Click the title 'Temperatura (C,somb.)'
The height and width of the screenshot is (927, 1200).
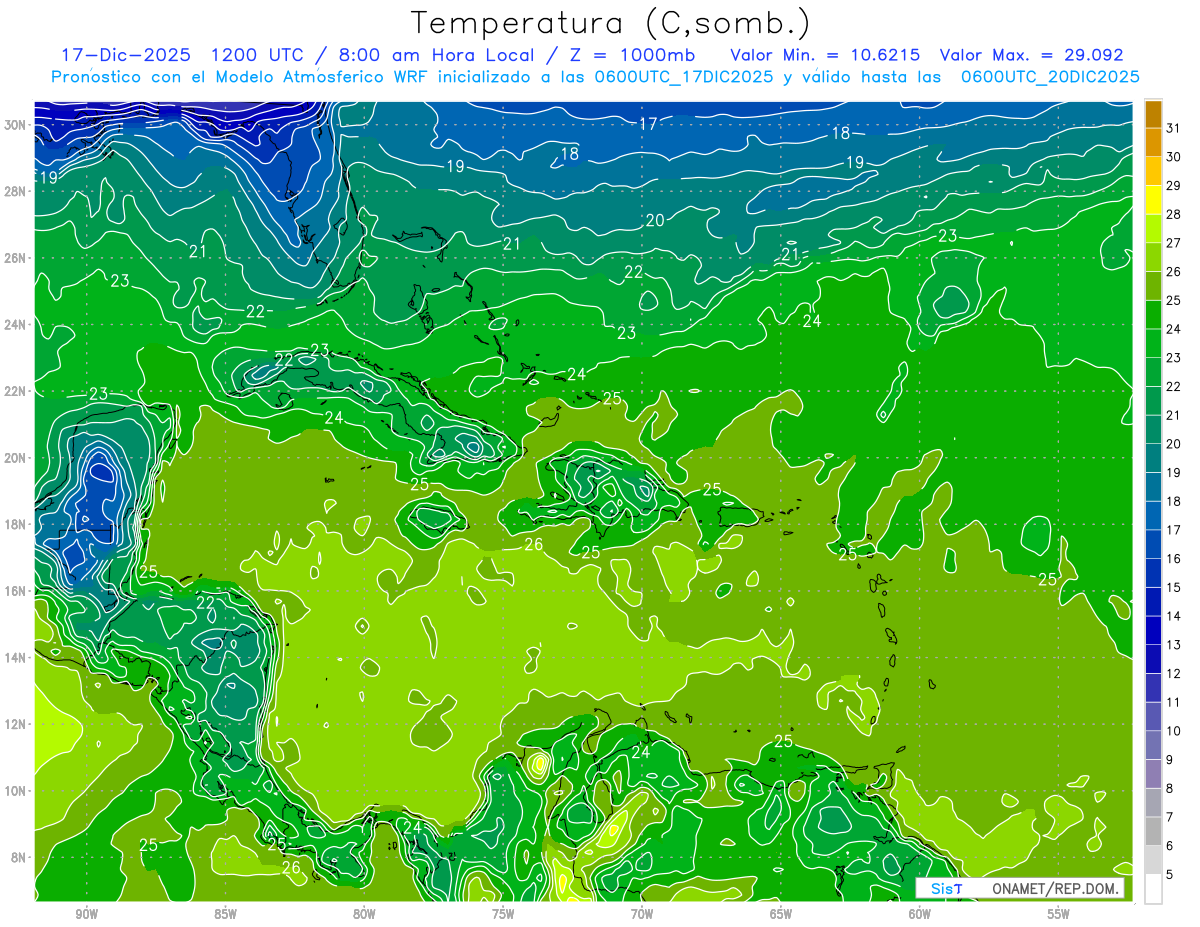[611, 24]
